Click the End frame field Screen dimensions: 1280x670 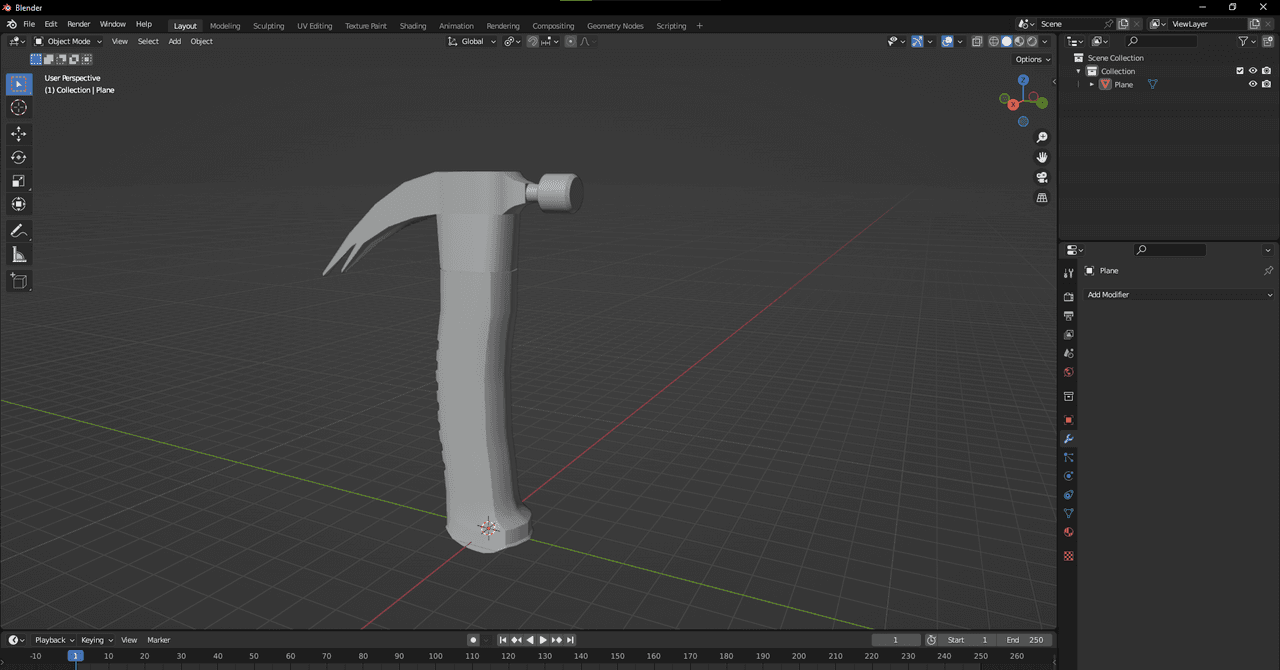[x=1025, y=640]
